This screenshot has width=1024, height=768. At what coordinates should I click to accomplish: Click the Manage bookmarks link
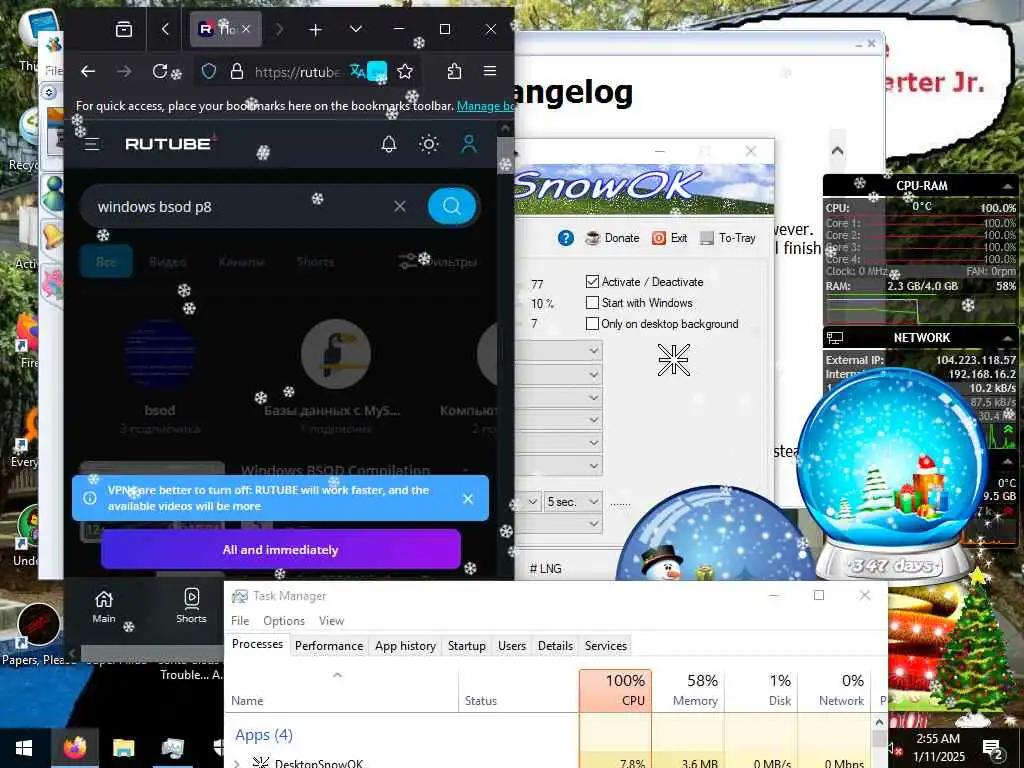point(485,106)
